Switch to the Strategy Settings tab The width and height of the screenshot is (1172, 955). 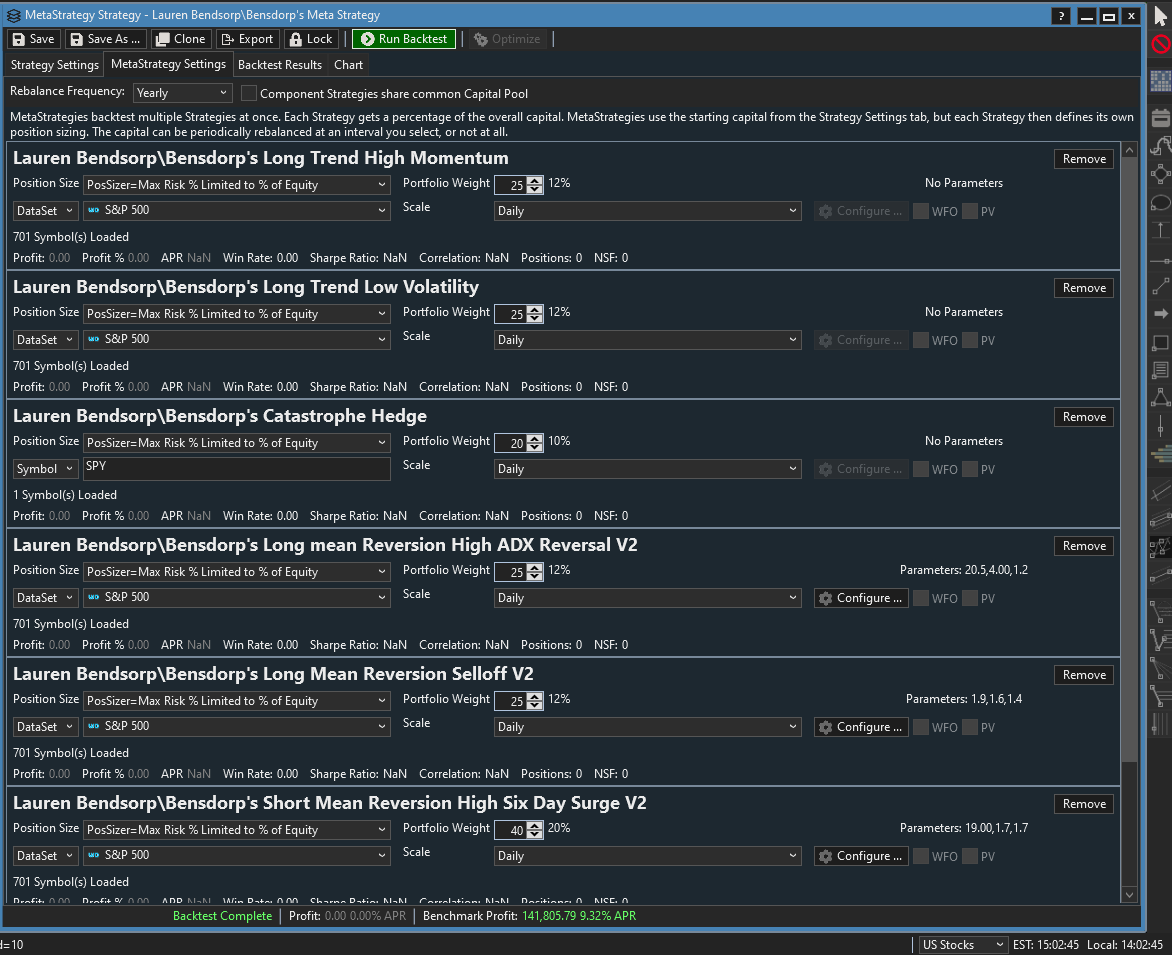[55, 65]
